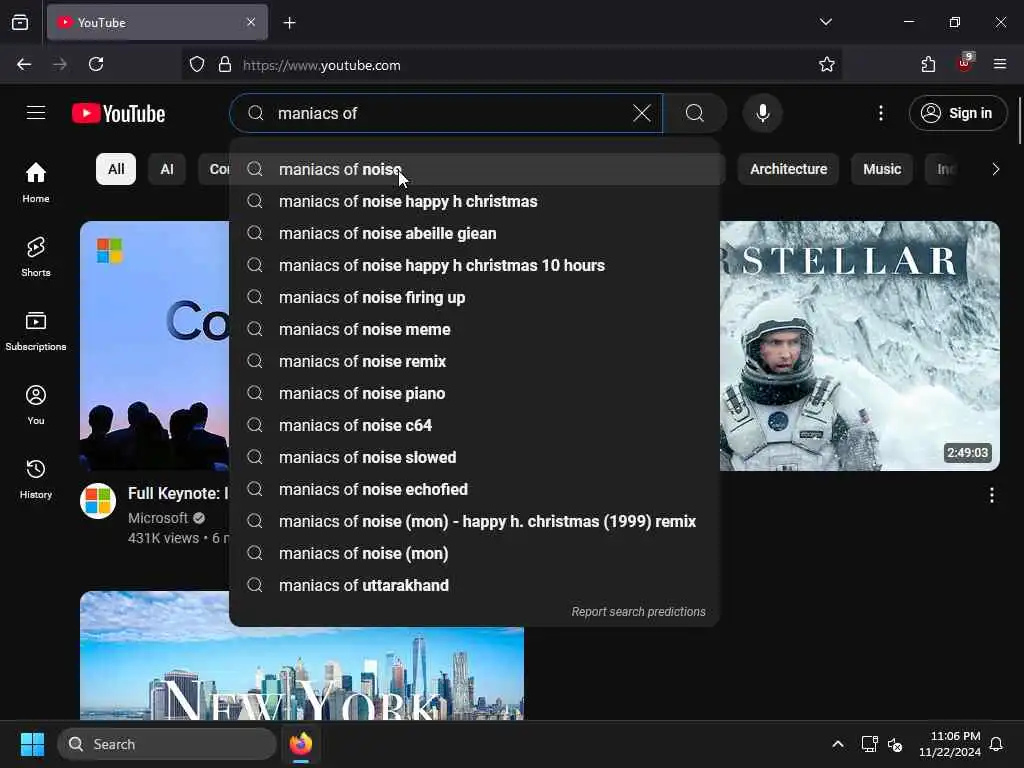Choose 'happy h. christmas (1999) remix' suggestion
1024x768 pixels.
click(x=475, y=521)
